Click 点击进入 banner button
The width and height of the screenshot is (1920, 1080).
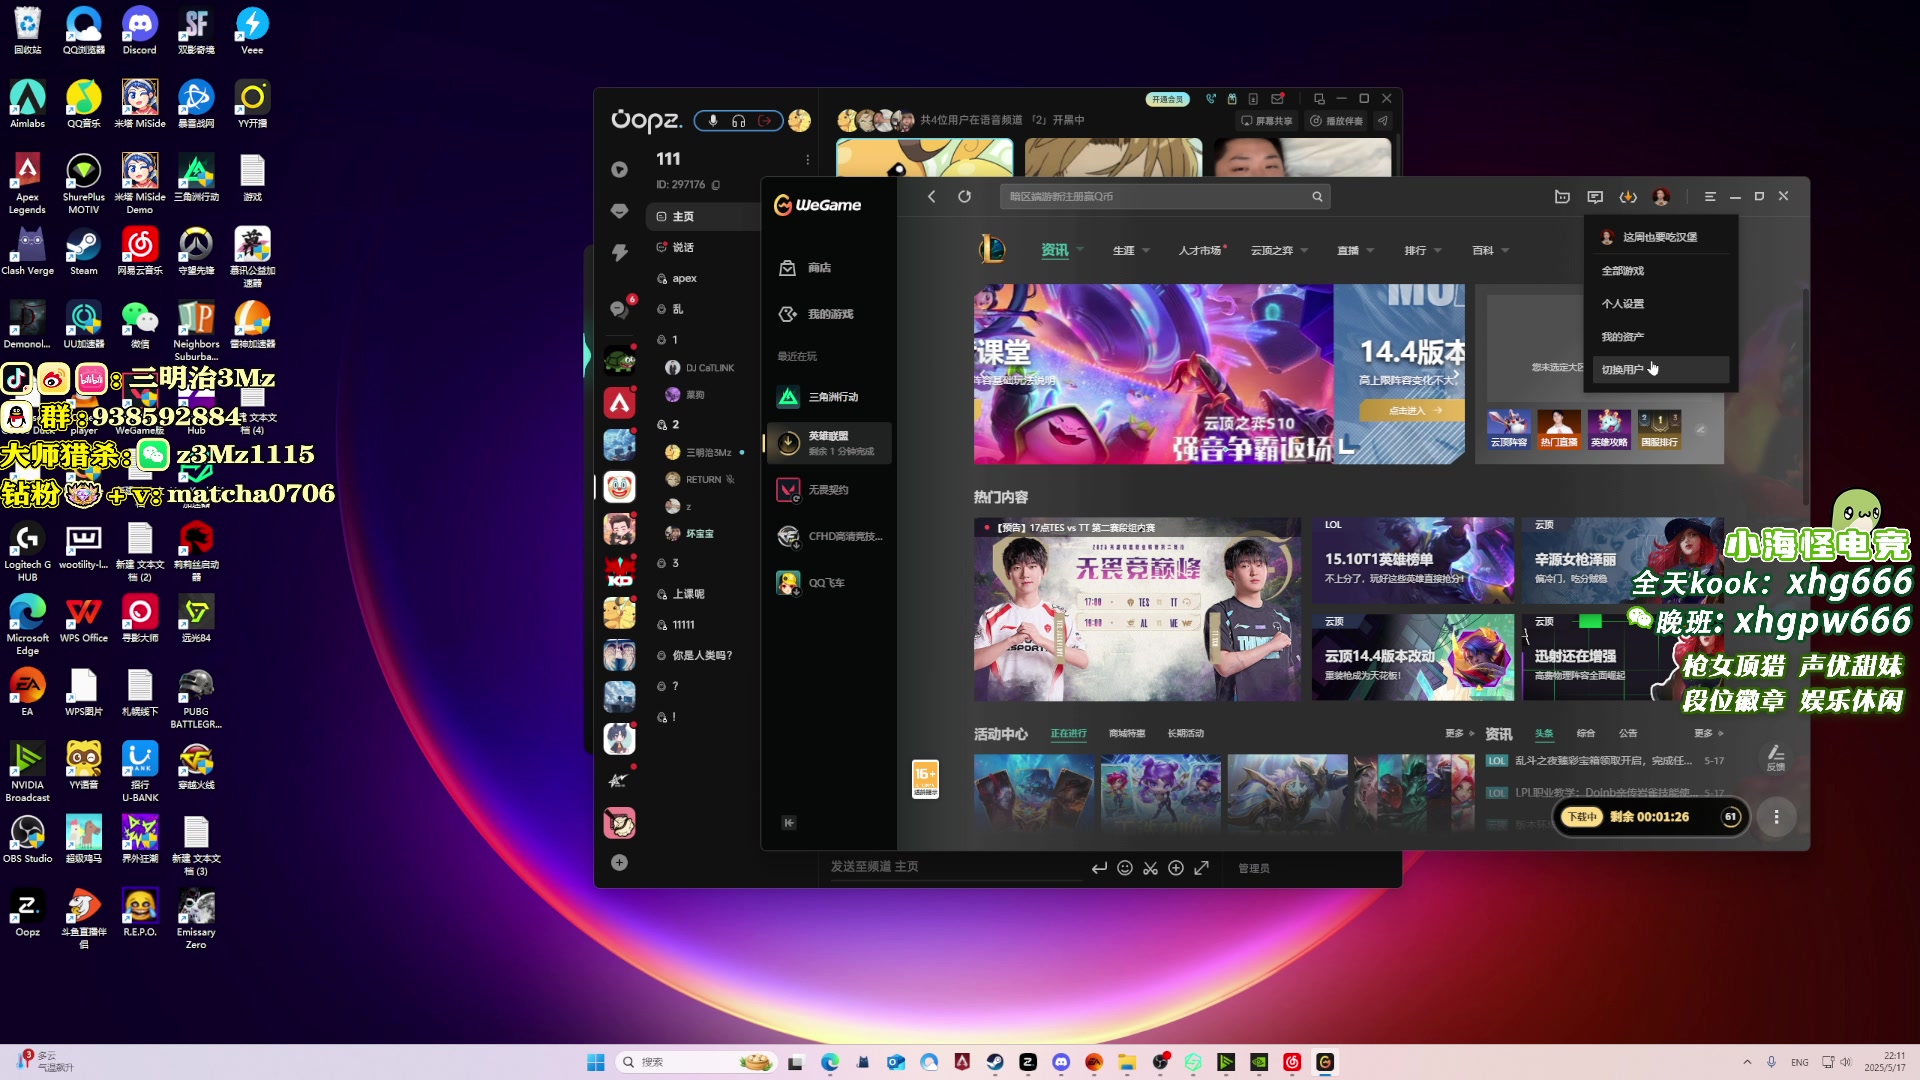(x=1414, y=411)
